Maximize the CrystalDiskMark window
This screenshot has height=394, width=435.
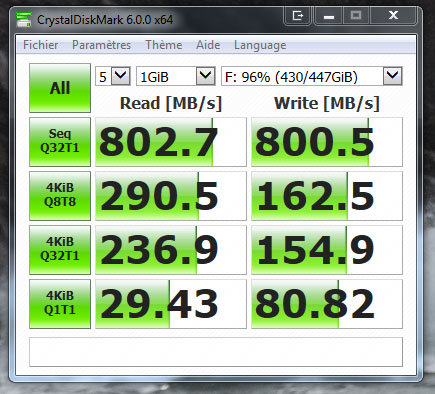click(356, 15)
